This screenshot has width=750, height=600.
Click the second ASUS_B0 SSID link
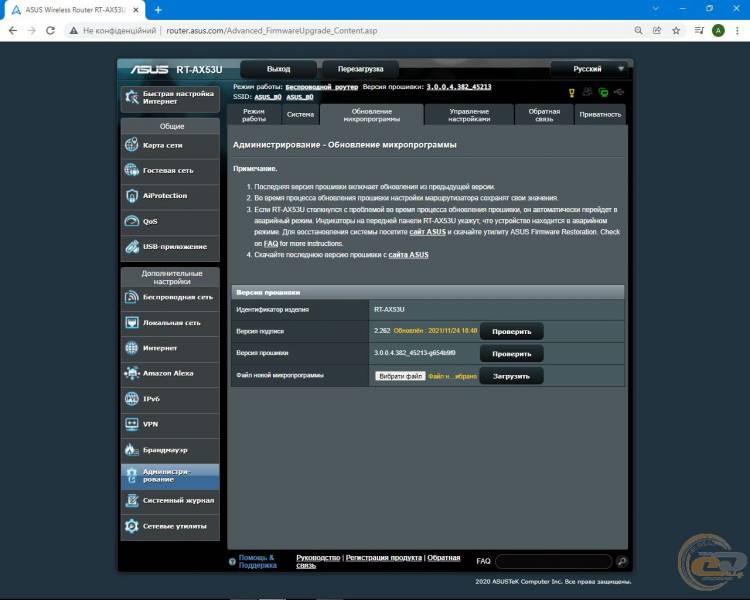300,97
